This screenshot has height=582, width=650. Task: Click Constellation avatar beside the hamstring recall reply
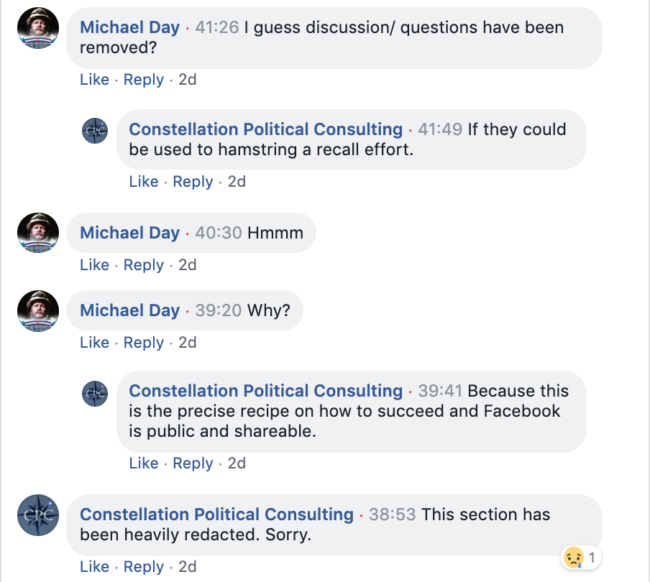[95, 131]
